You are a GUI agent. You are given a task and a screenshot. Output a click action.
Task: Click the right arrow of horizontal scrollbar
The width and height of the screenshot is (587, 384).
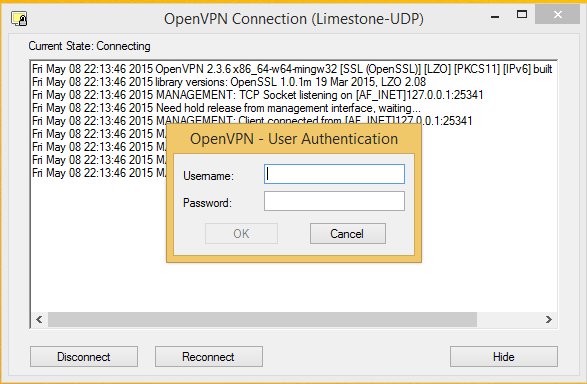point(549,319)
